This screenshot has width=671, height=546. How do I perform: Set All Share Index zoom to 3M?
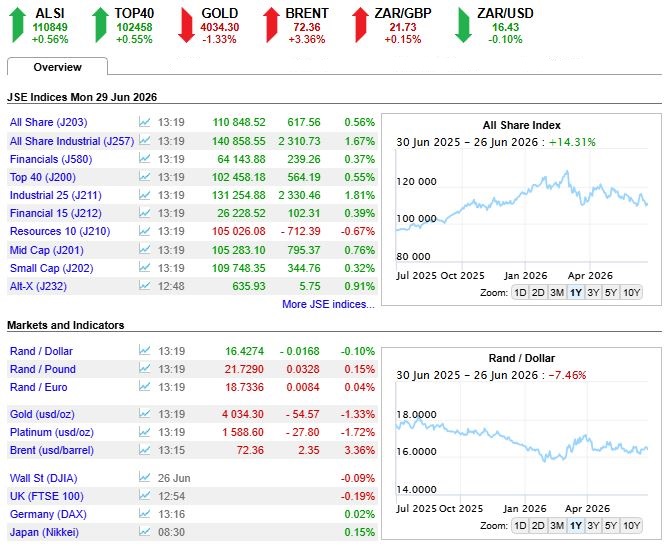[557, 293]
